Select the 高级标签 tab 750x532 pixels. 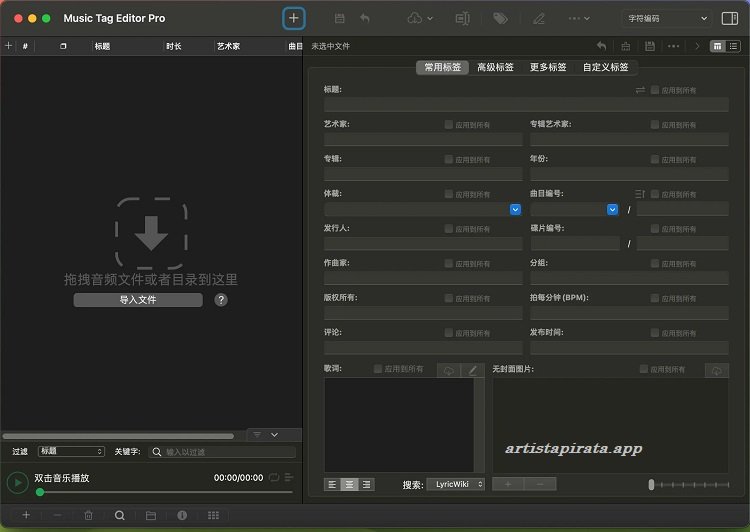click(x=495, y=67)
